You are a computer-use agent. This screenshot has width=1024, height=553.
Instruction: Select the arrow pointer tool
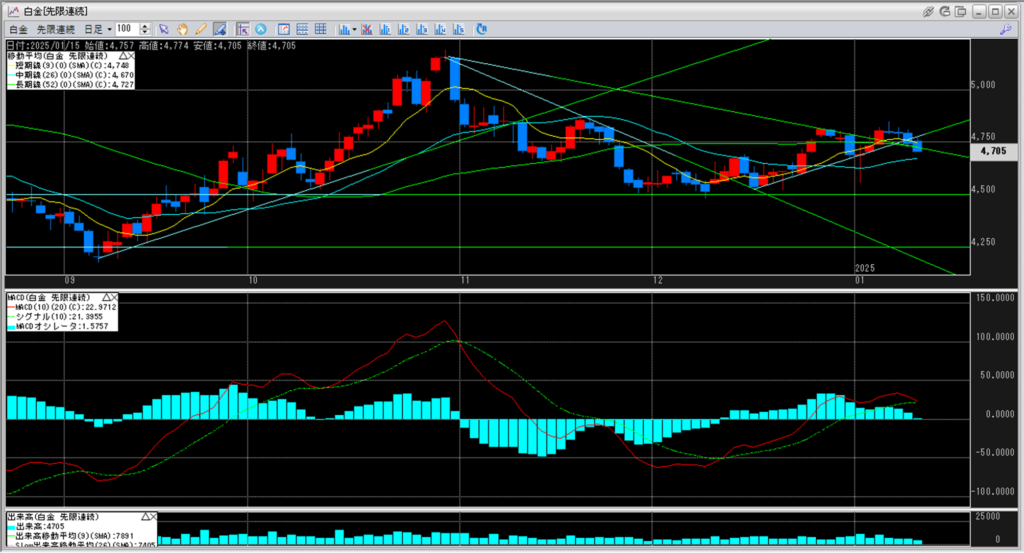pos(165,29)
